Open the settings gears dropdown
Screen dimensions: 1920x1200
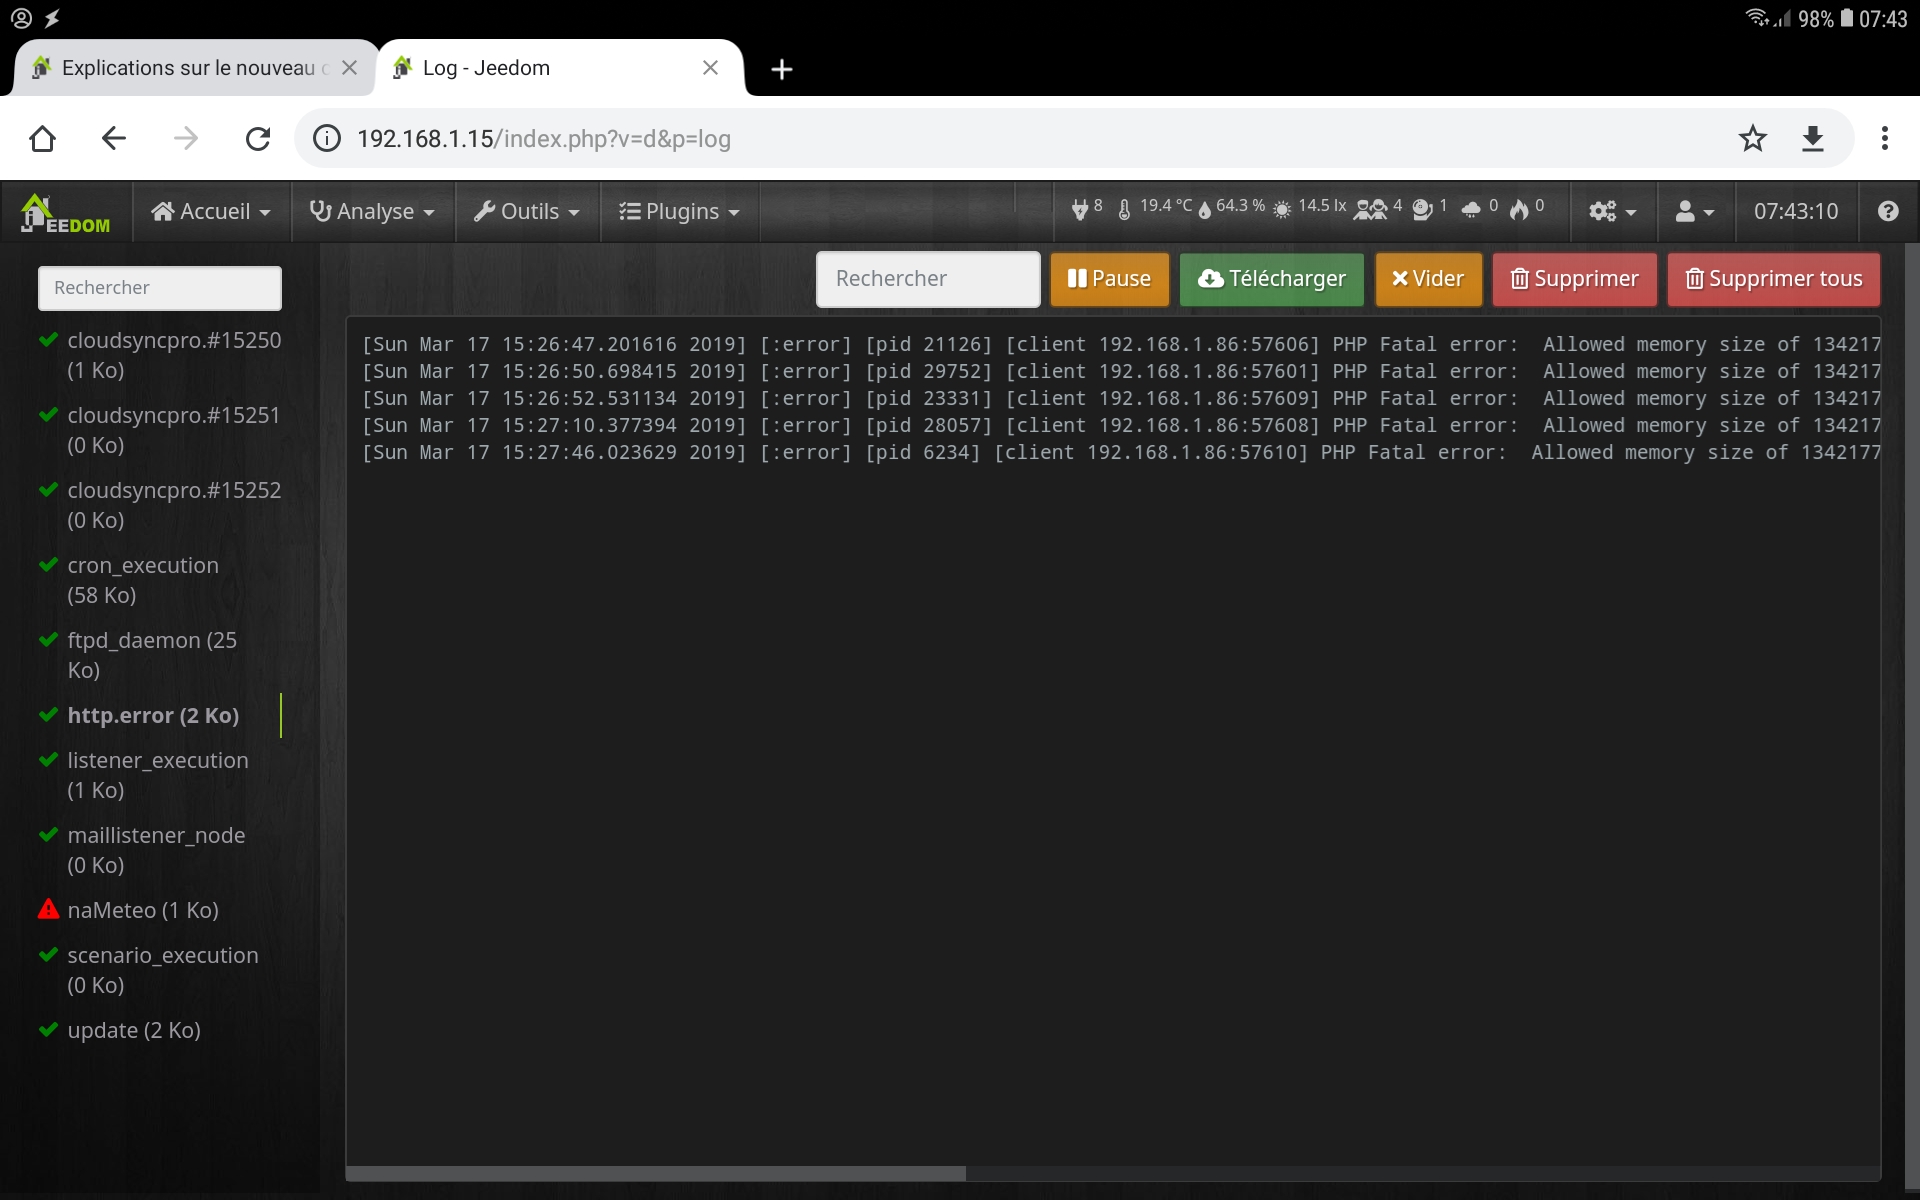tap(1612, 212)
